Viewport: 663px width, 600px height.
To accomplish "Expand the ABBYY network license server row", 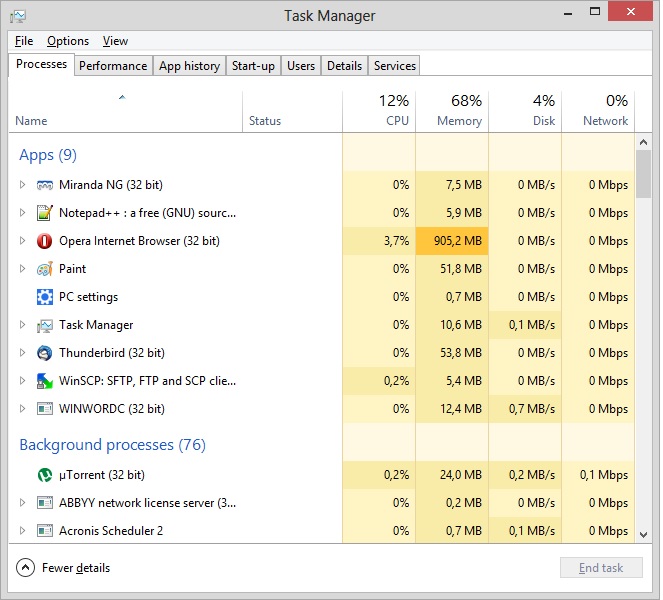I will tap(23, 503).
